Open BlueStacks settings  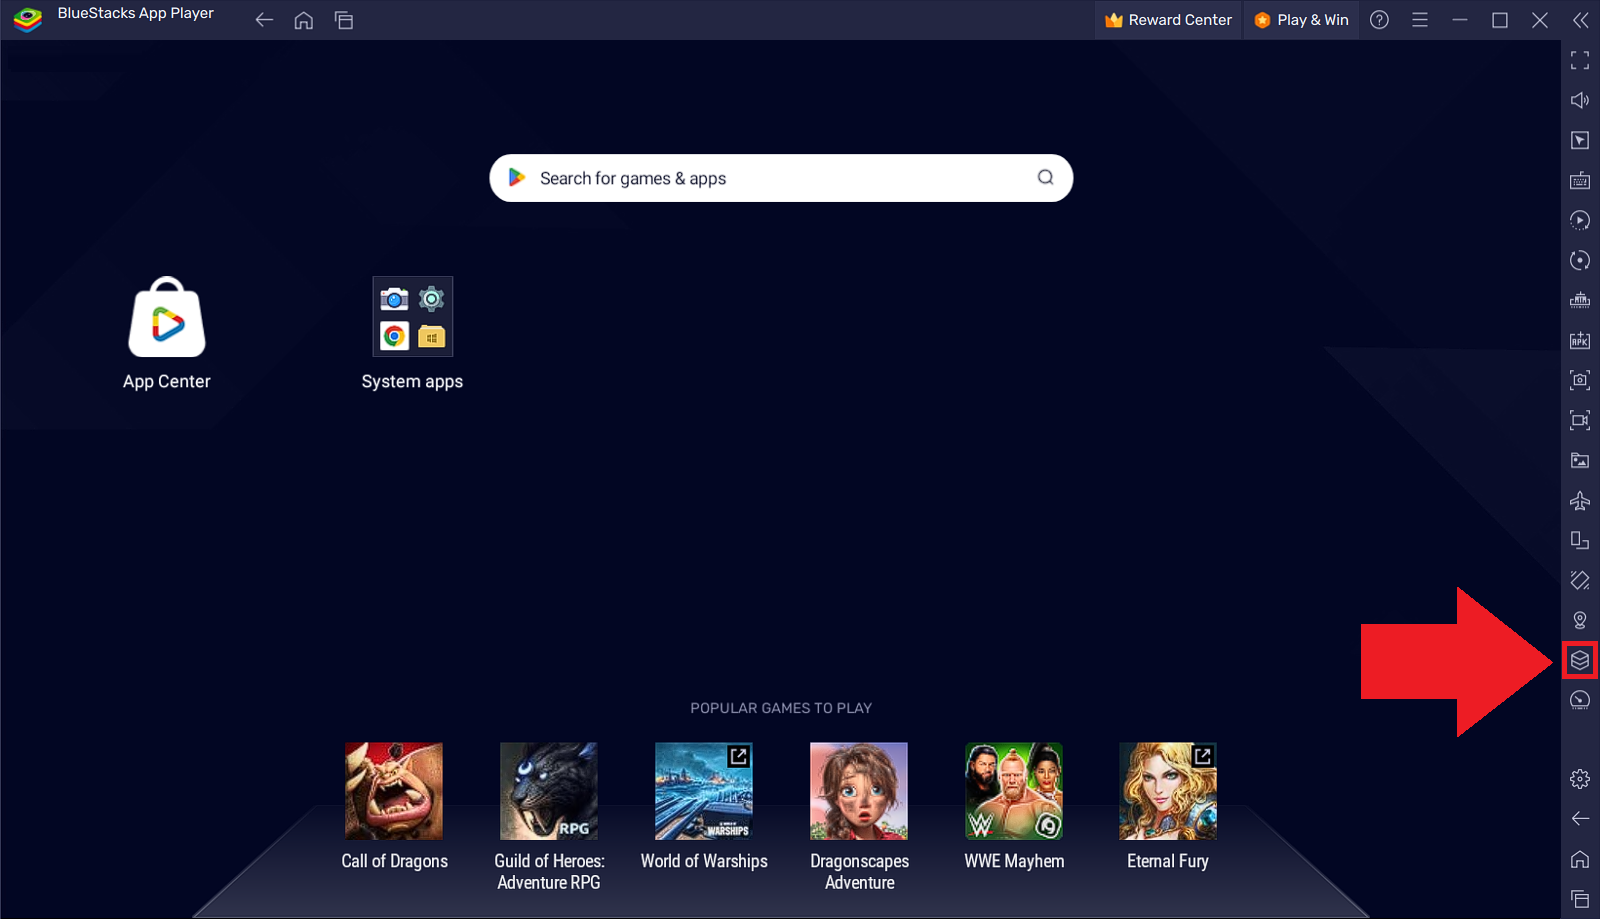1580,778
